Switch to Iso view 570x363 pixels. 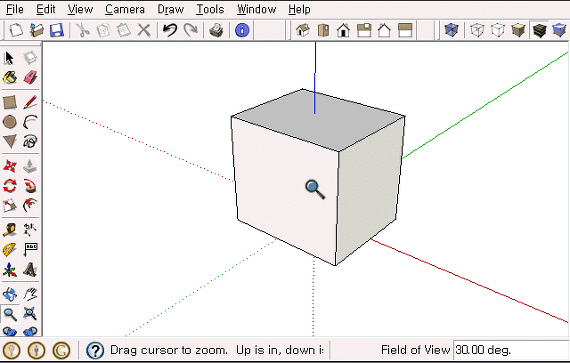pos(303,30)
